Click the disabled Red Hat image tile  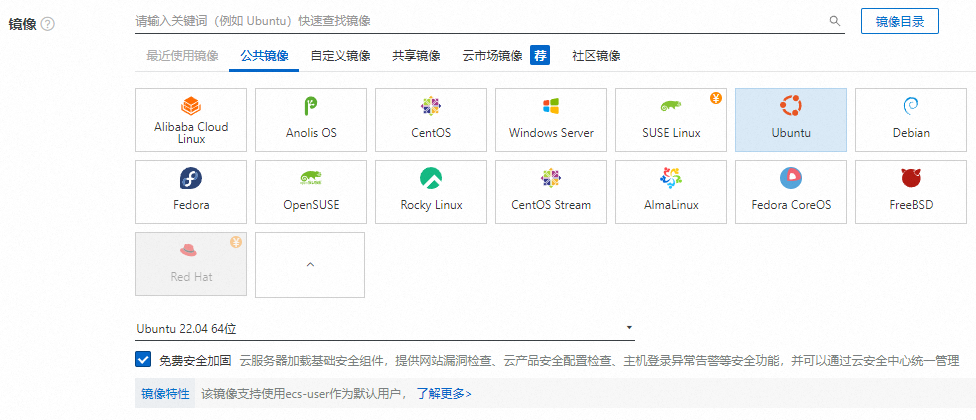tap(191, 264)
